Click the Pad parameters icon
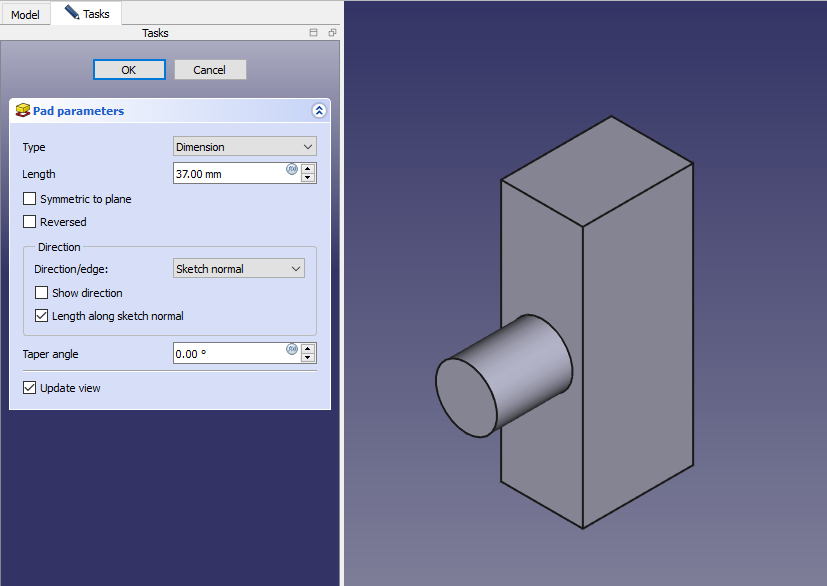Screen dimensions: 827x586 point(23,111)
